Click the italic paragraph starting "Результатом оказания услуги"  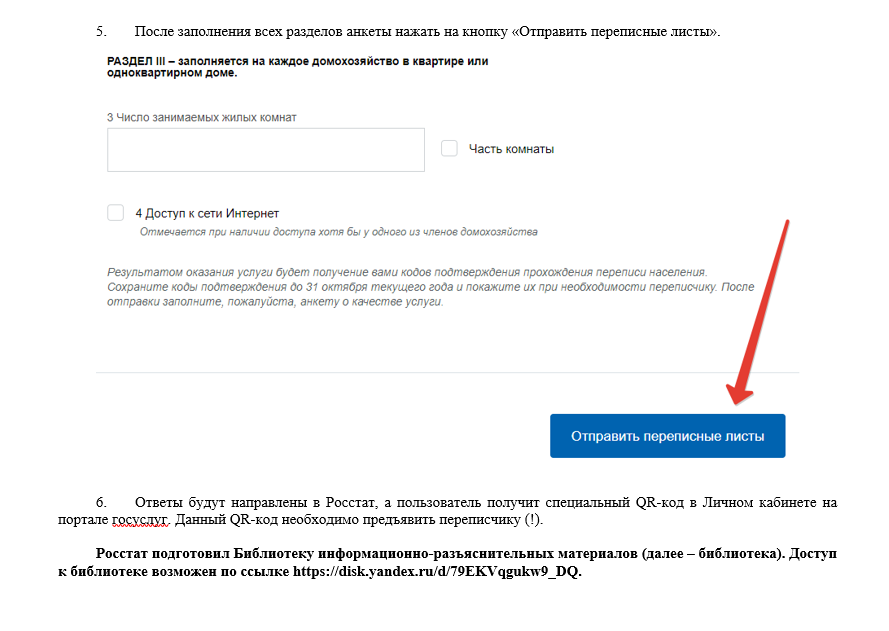[x=431, y=287]
